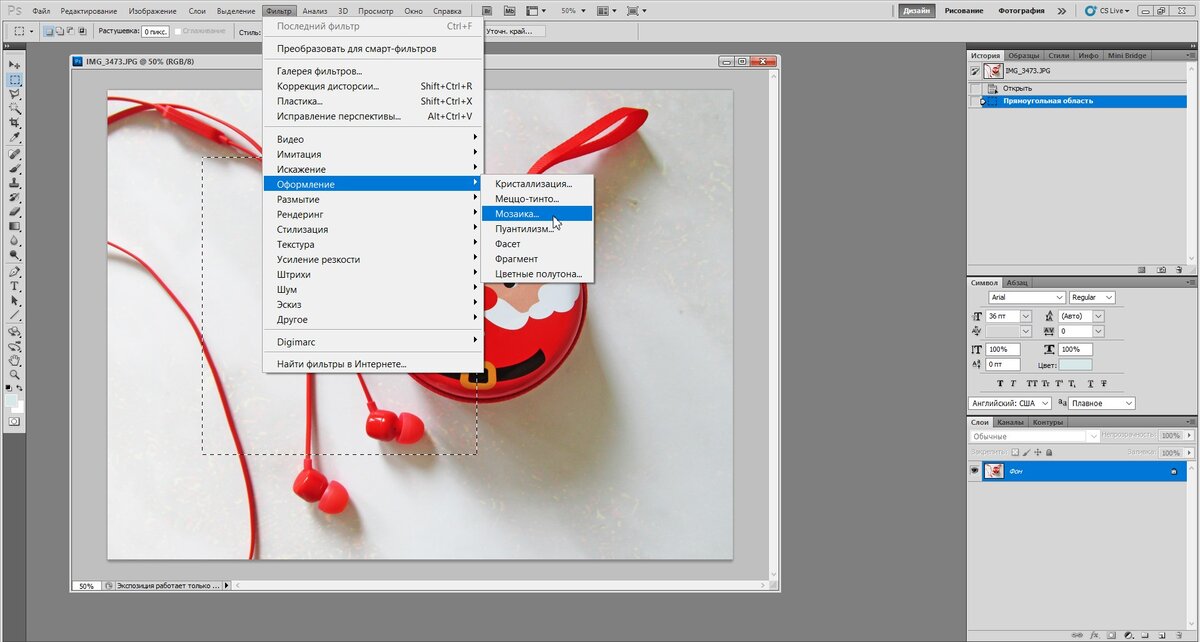1200x642 pixels.
Task: Click Рисование workspace button
Action: 966,10
